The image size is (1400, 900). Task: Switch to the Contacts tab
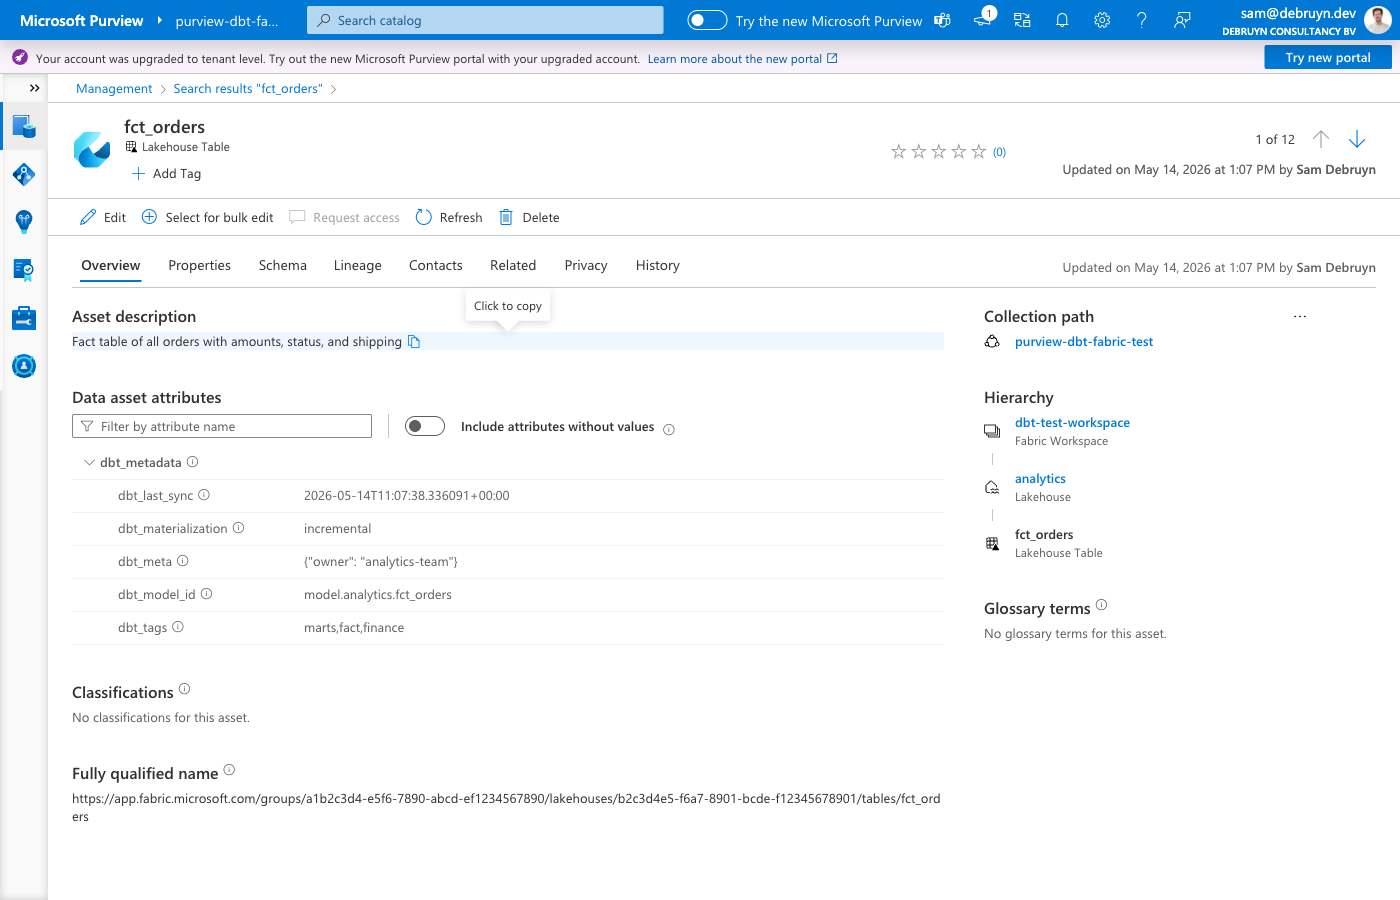tap(436, 265)
